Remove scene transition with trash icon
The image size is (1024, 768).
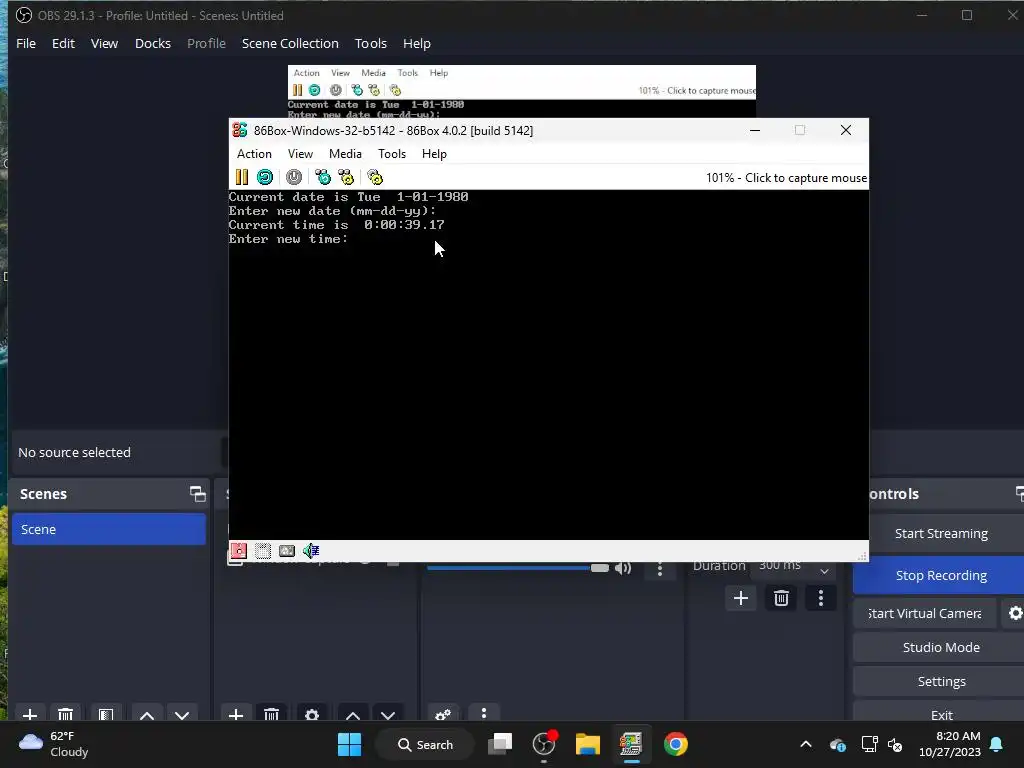(781, 598)
